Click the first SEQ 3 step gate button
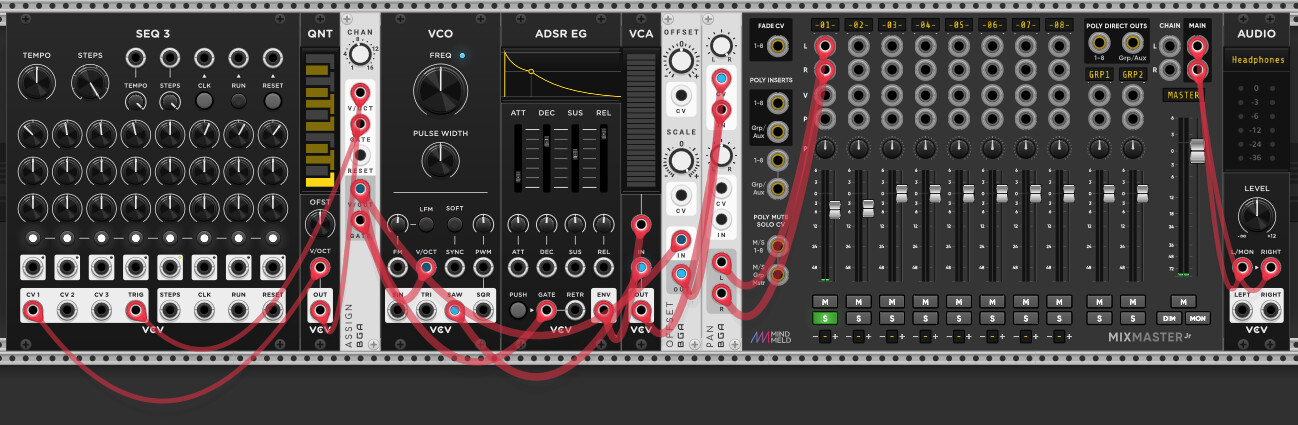This screenshot has width=1298, height=425. [34, 238]
